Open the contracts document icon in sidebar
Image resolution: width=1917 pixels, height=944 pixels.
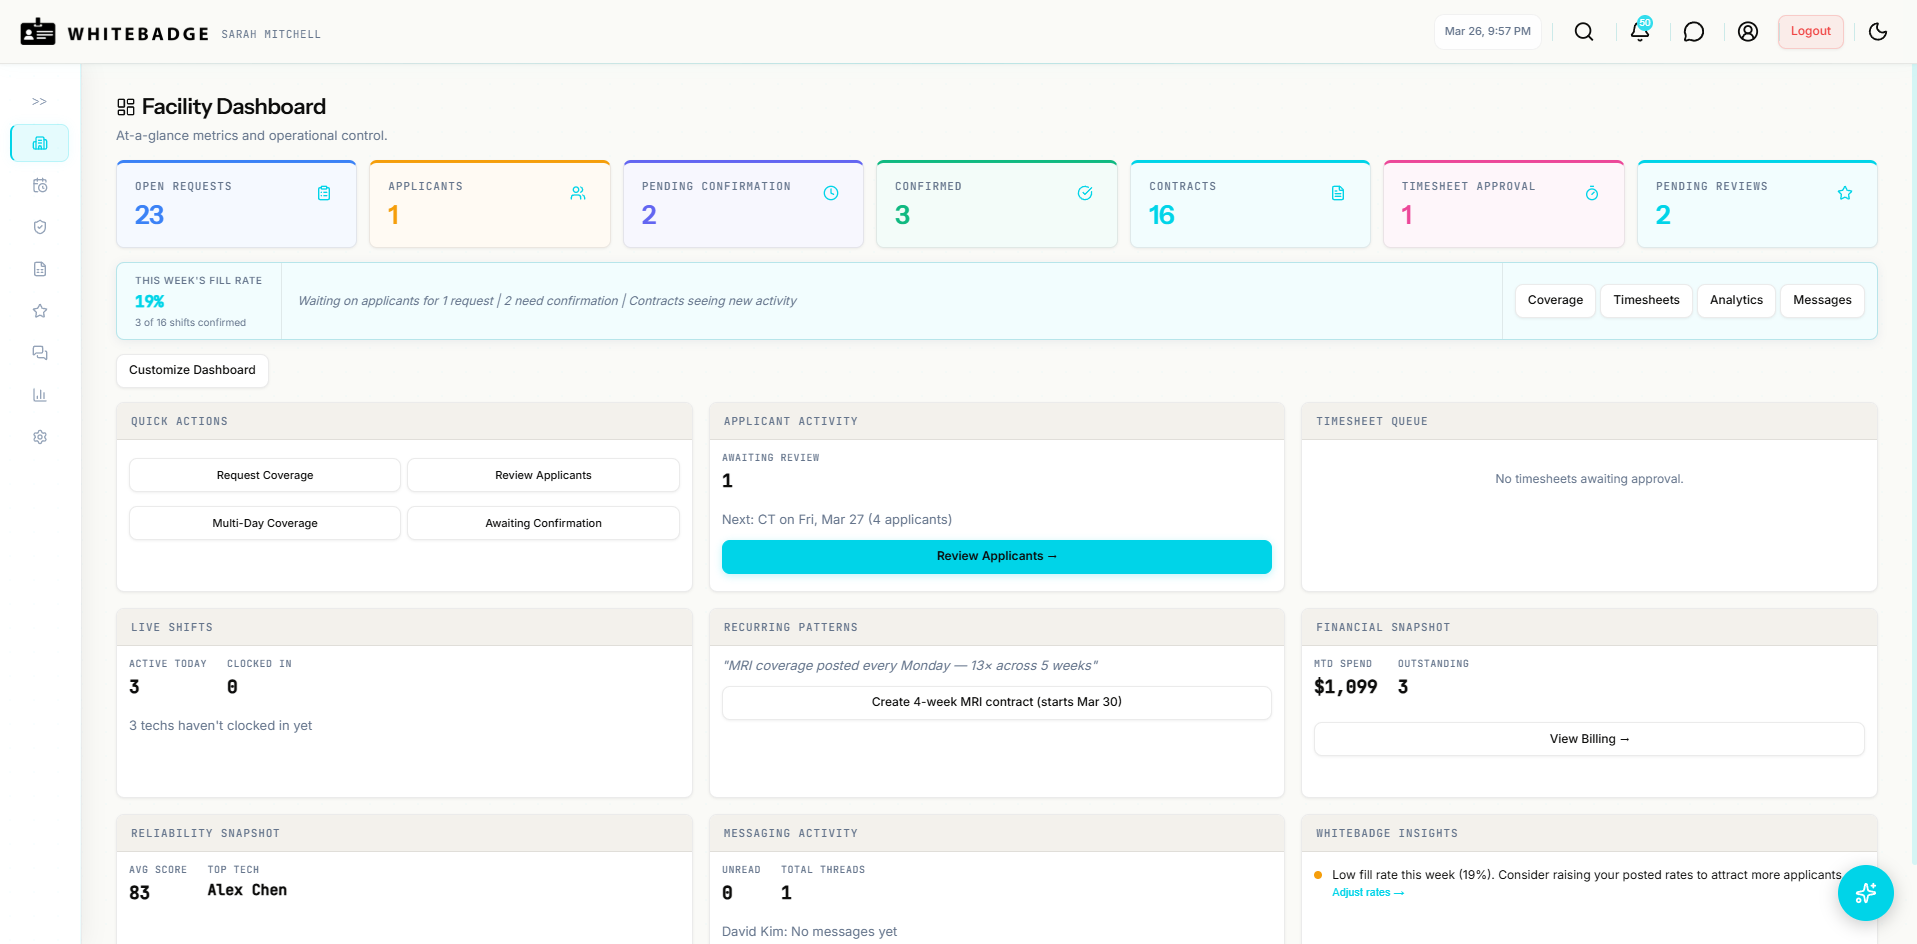coord(40,269)
